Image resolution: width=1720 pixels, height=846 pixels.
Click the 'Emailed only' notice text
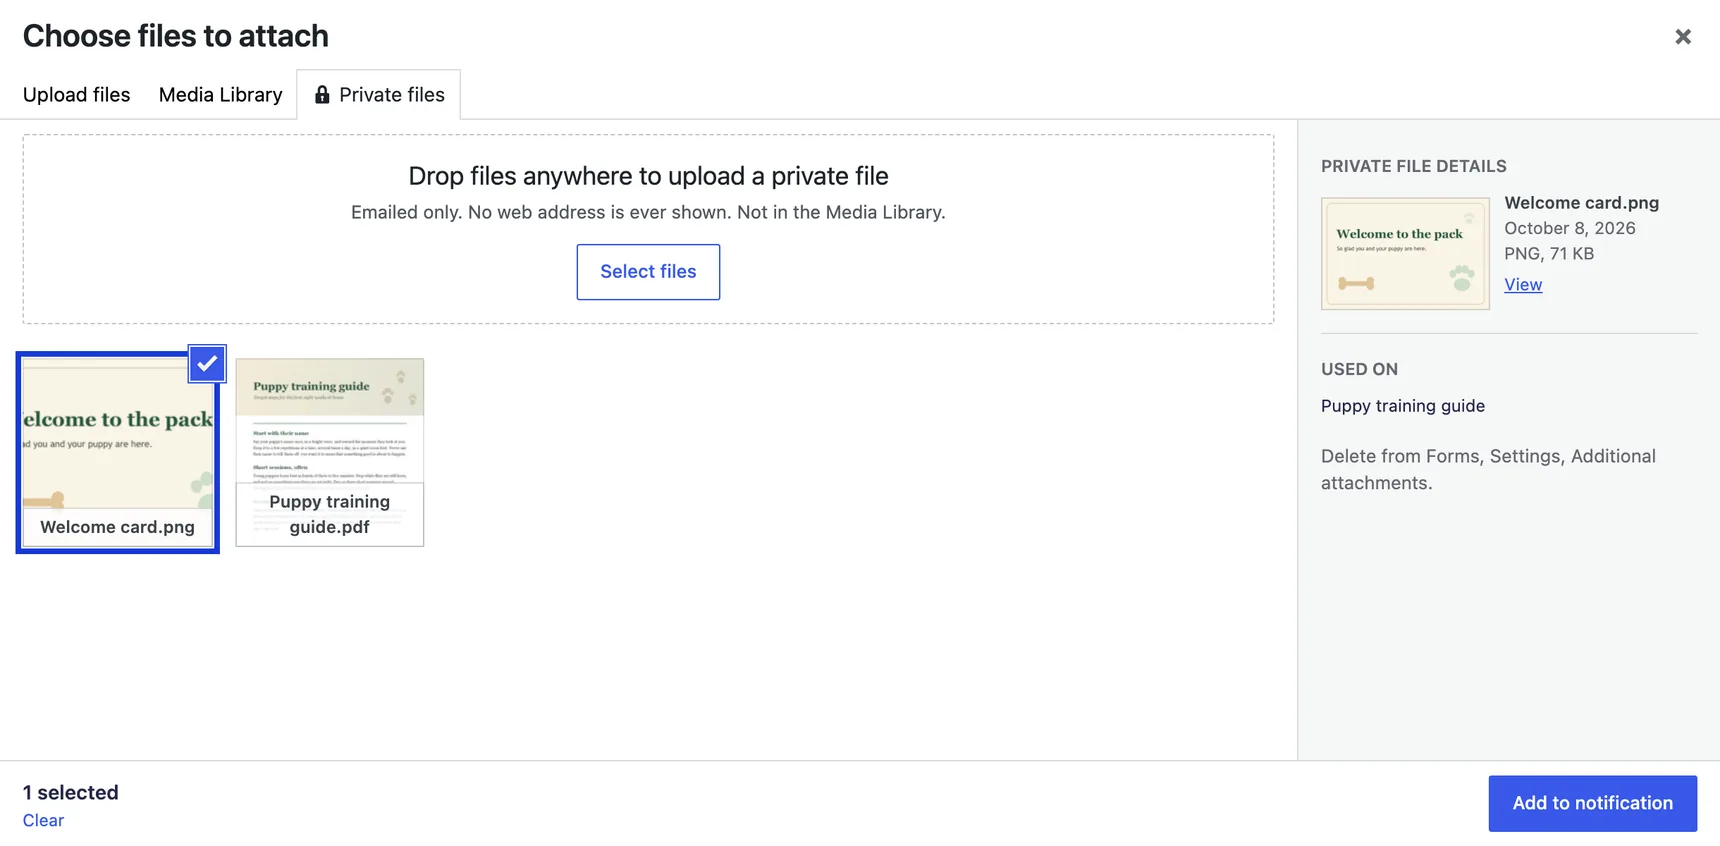[648, 212]
